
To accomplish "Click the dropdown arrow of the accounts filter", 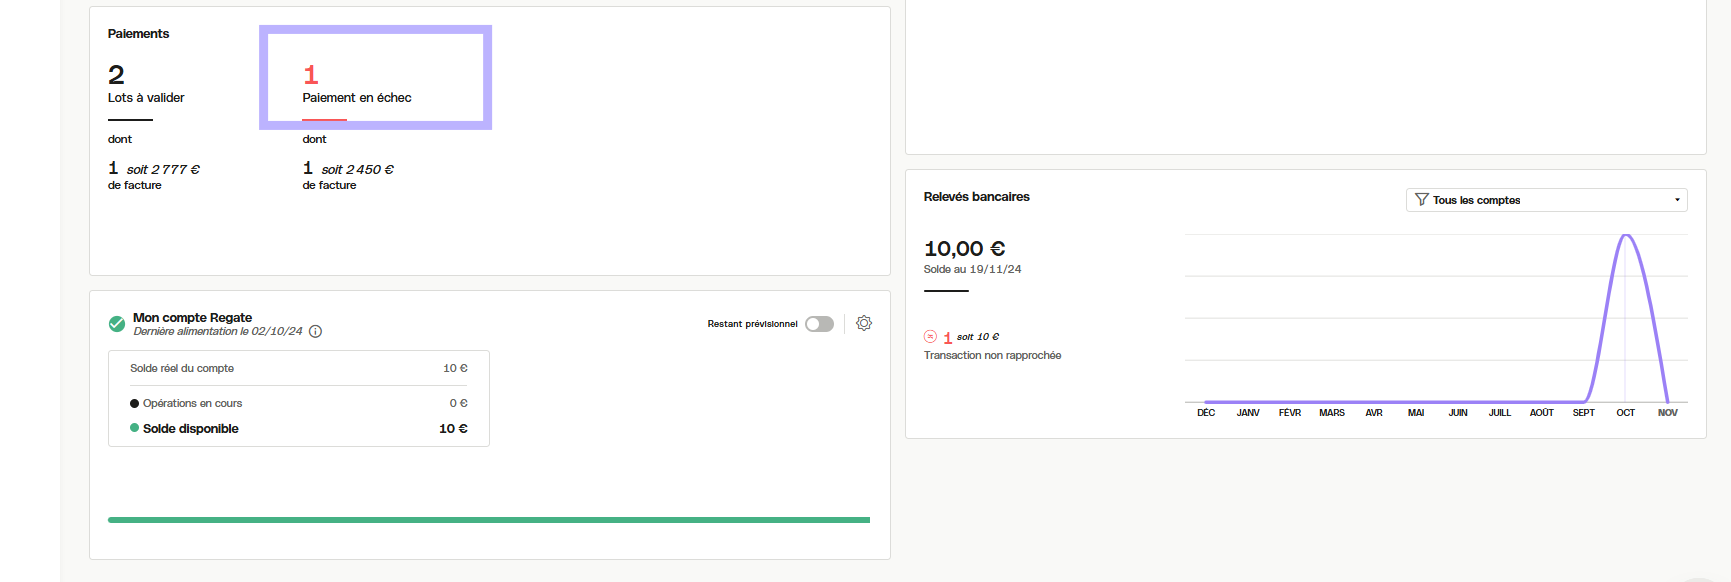I will [x=1677, y=200].
